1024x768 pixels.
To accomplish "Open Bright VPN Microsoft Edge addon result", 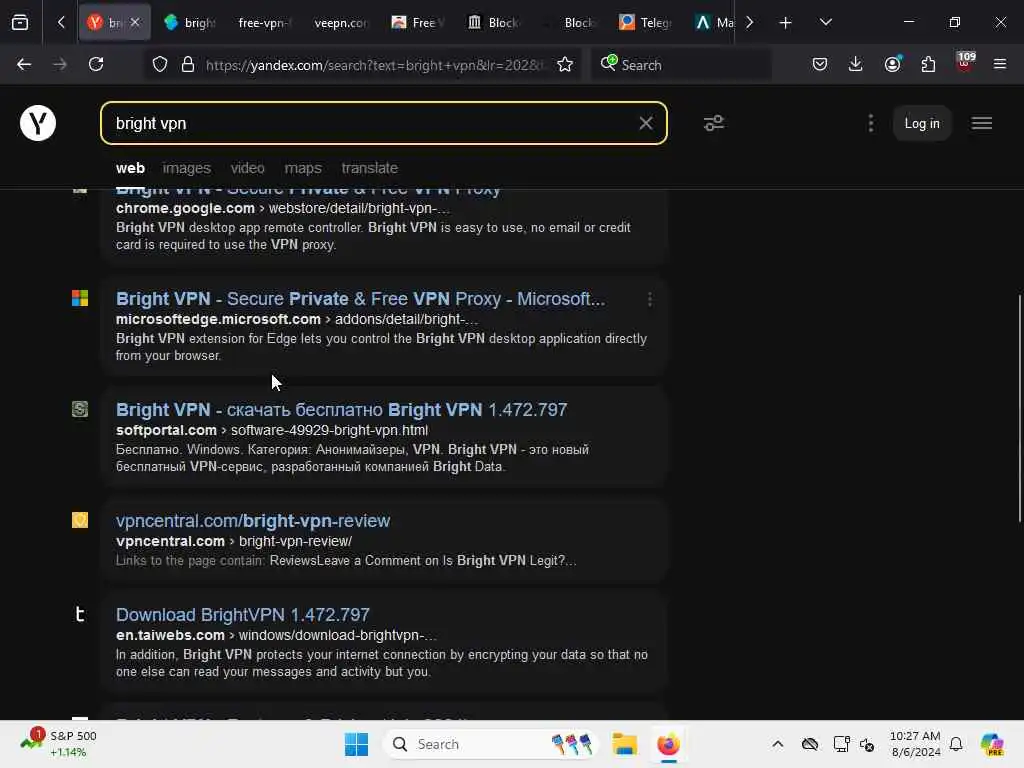I will pos(360,299).
